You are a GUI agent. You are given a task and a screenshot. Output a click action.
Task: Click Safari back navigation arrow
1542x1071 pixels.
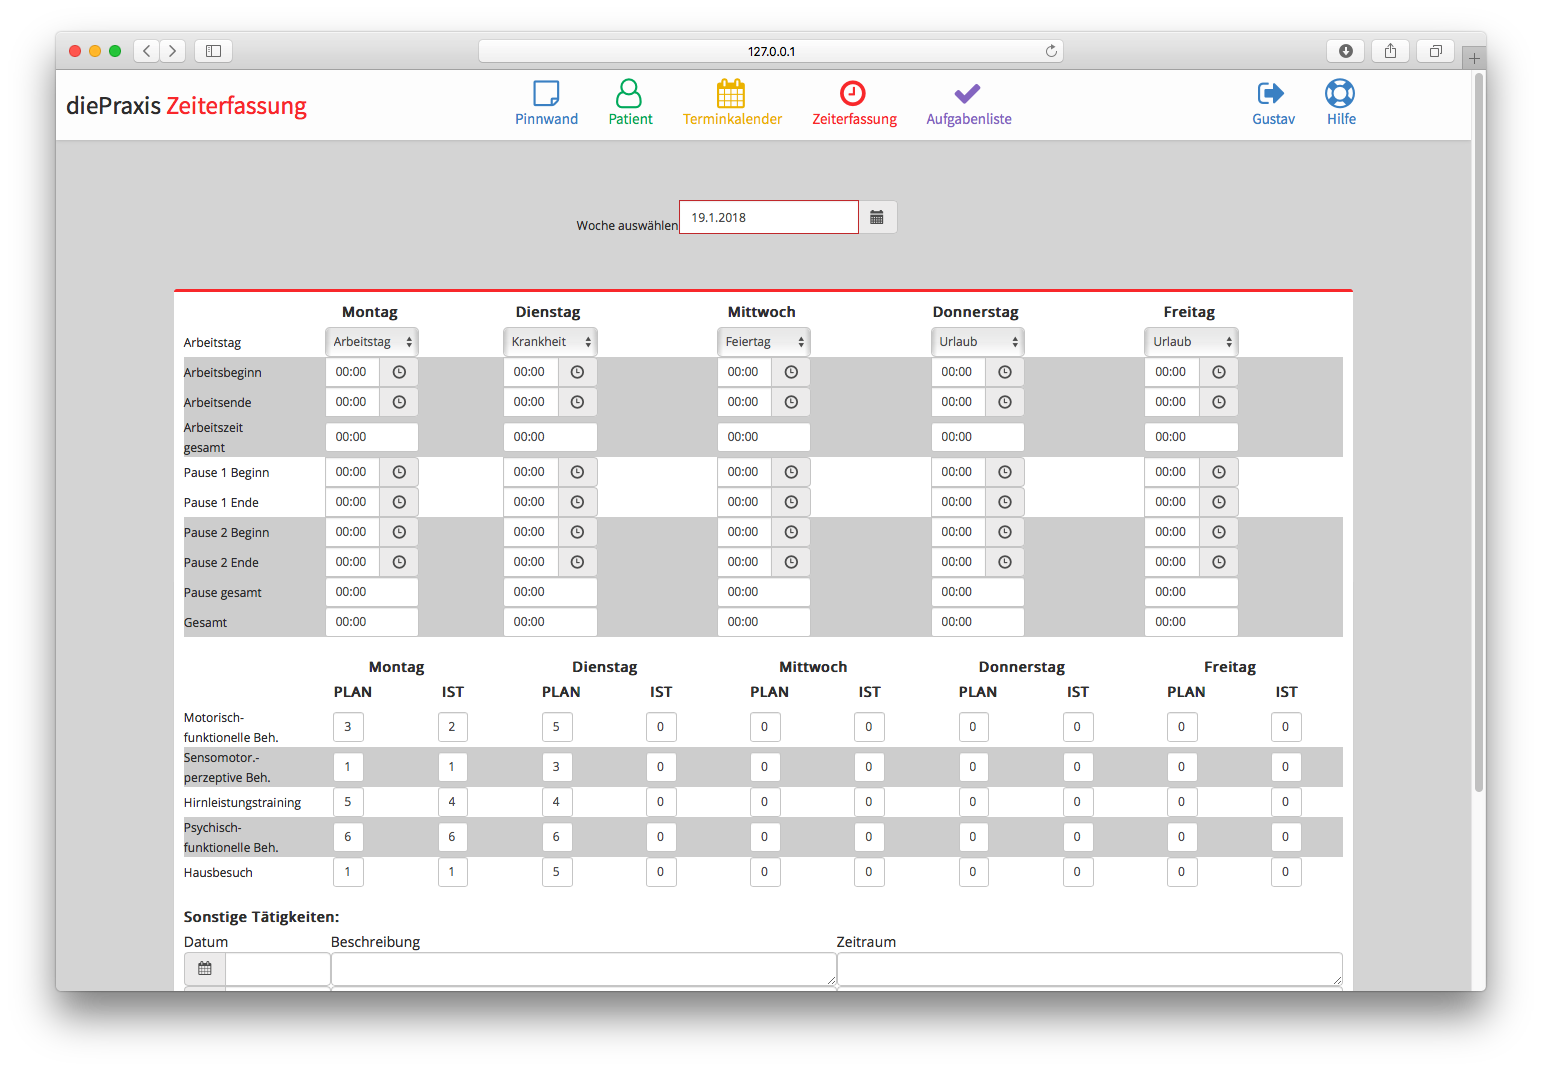coord(147,51)
